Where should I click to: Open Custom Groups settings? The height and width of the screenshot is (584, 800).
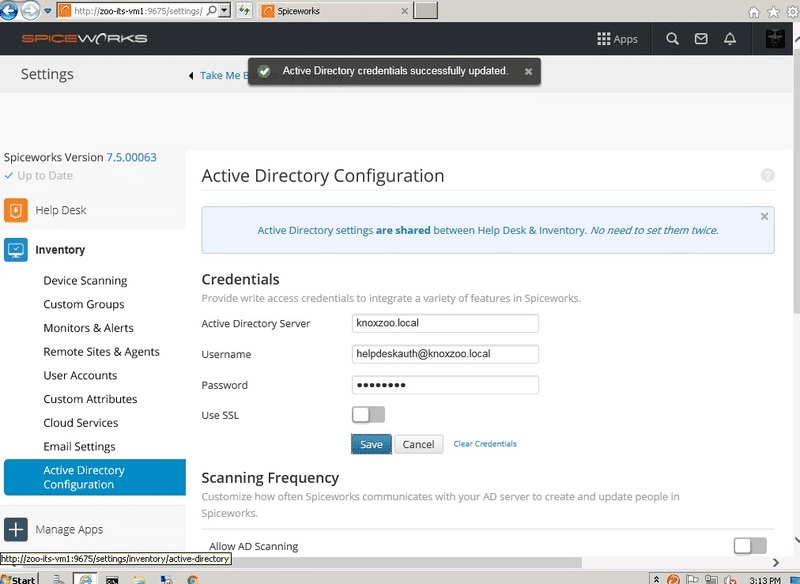coord(84,304)
